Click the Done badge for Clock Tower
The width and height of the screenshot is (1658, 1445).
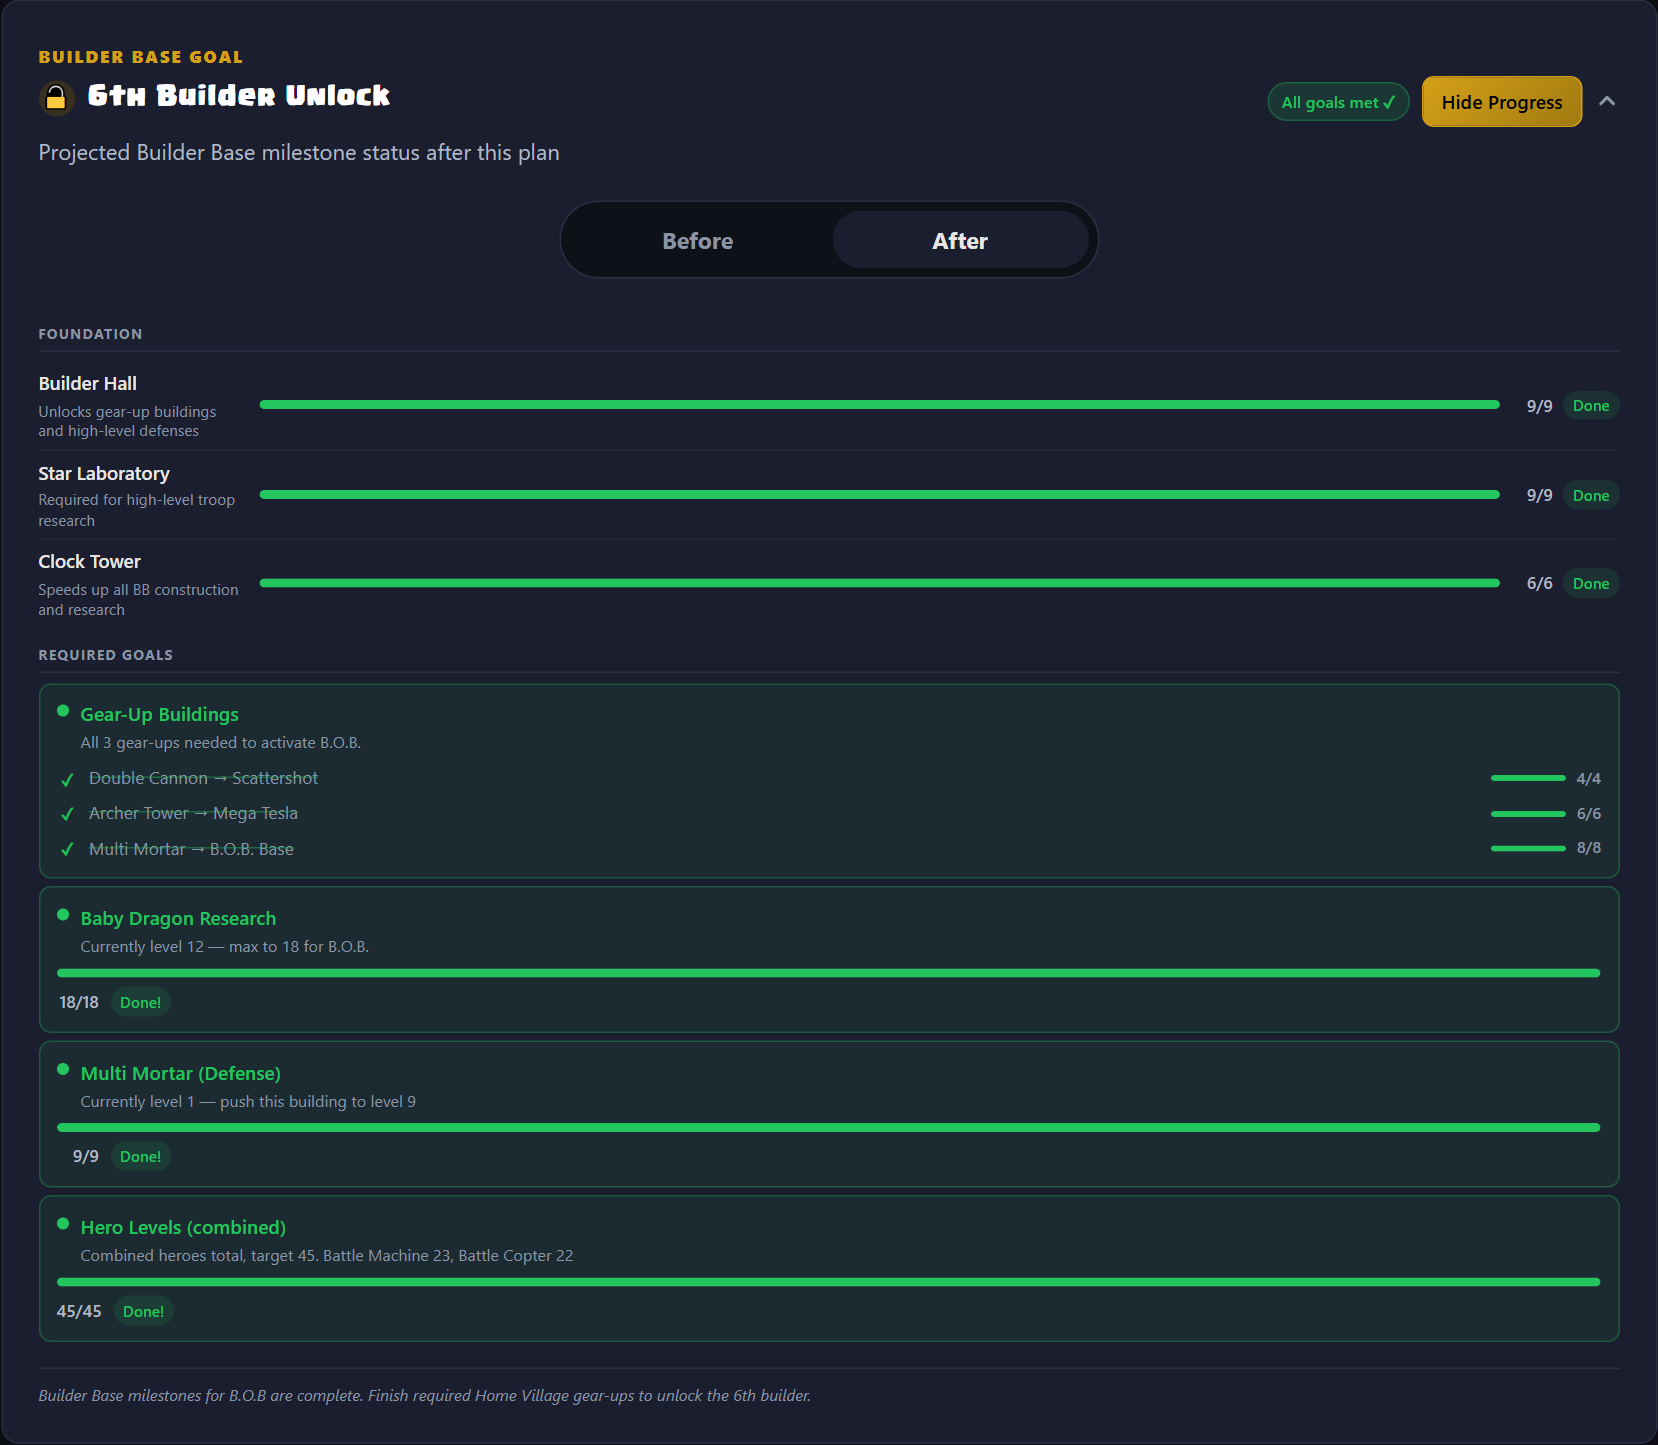(1590, 584)
